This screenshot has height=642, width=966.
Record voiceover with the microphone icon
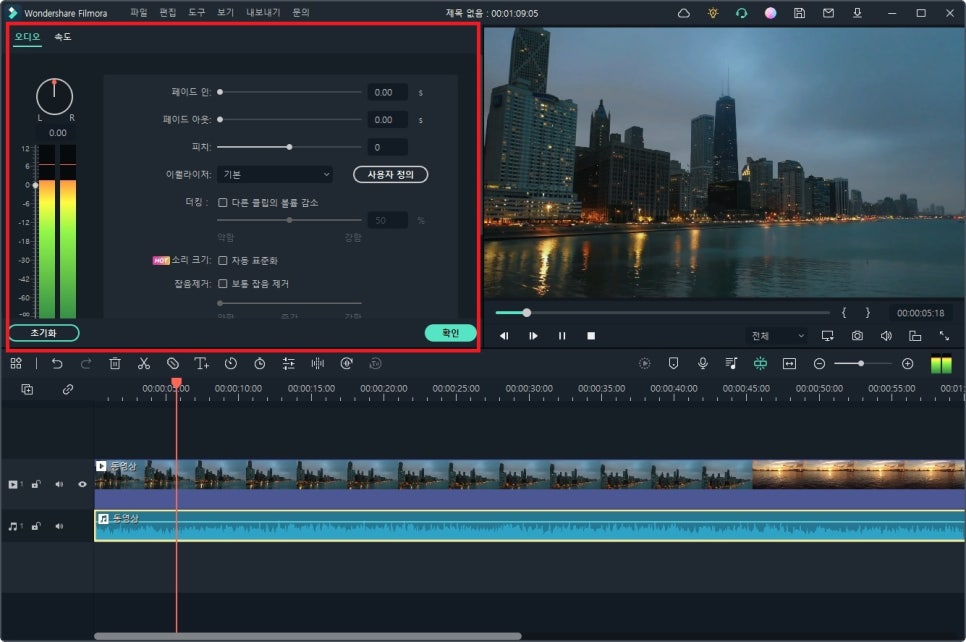tap(702, 364)
